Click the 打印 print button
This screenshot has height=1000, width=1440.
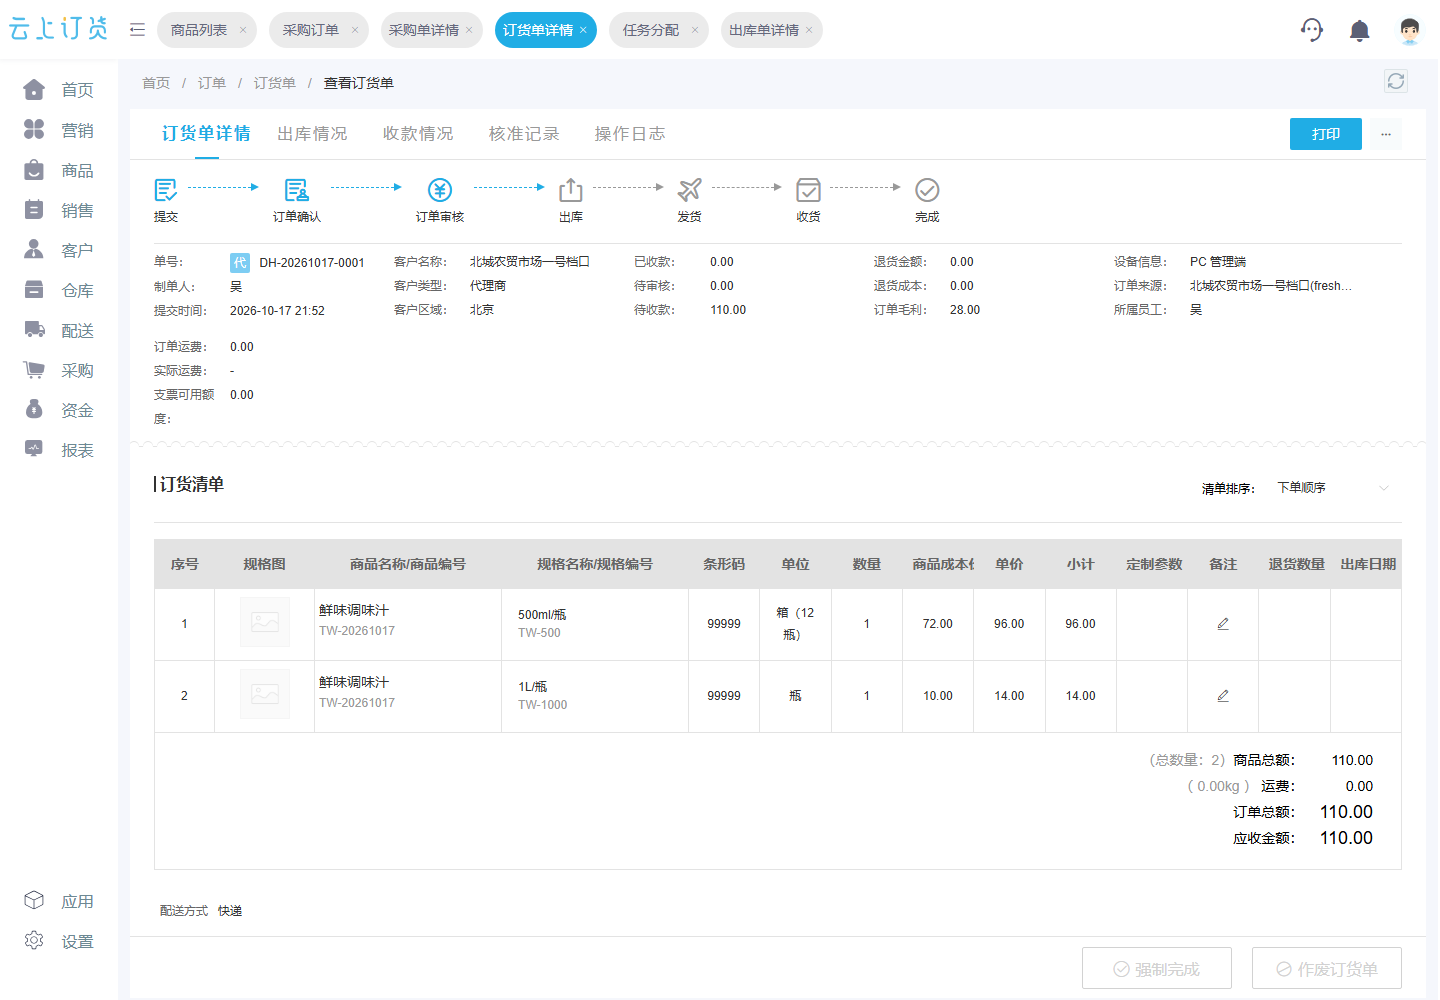click(x=1326, y=134)
